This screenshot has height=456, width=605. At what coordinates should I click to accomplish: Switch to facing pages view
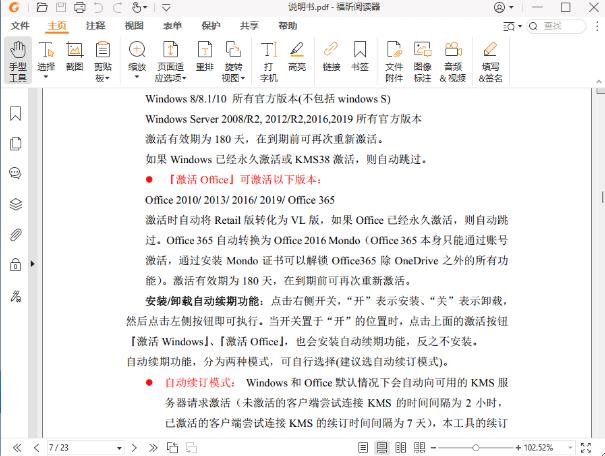click(x=401, y=448)
